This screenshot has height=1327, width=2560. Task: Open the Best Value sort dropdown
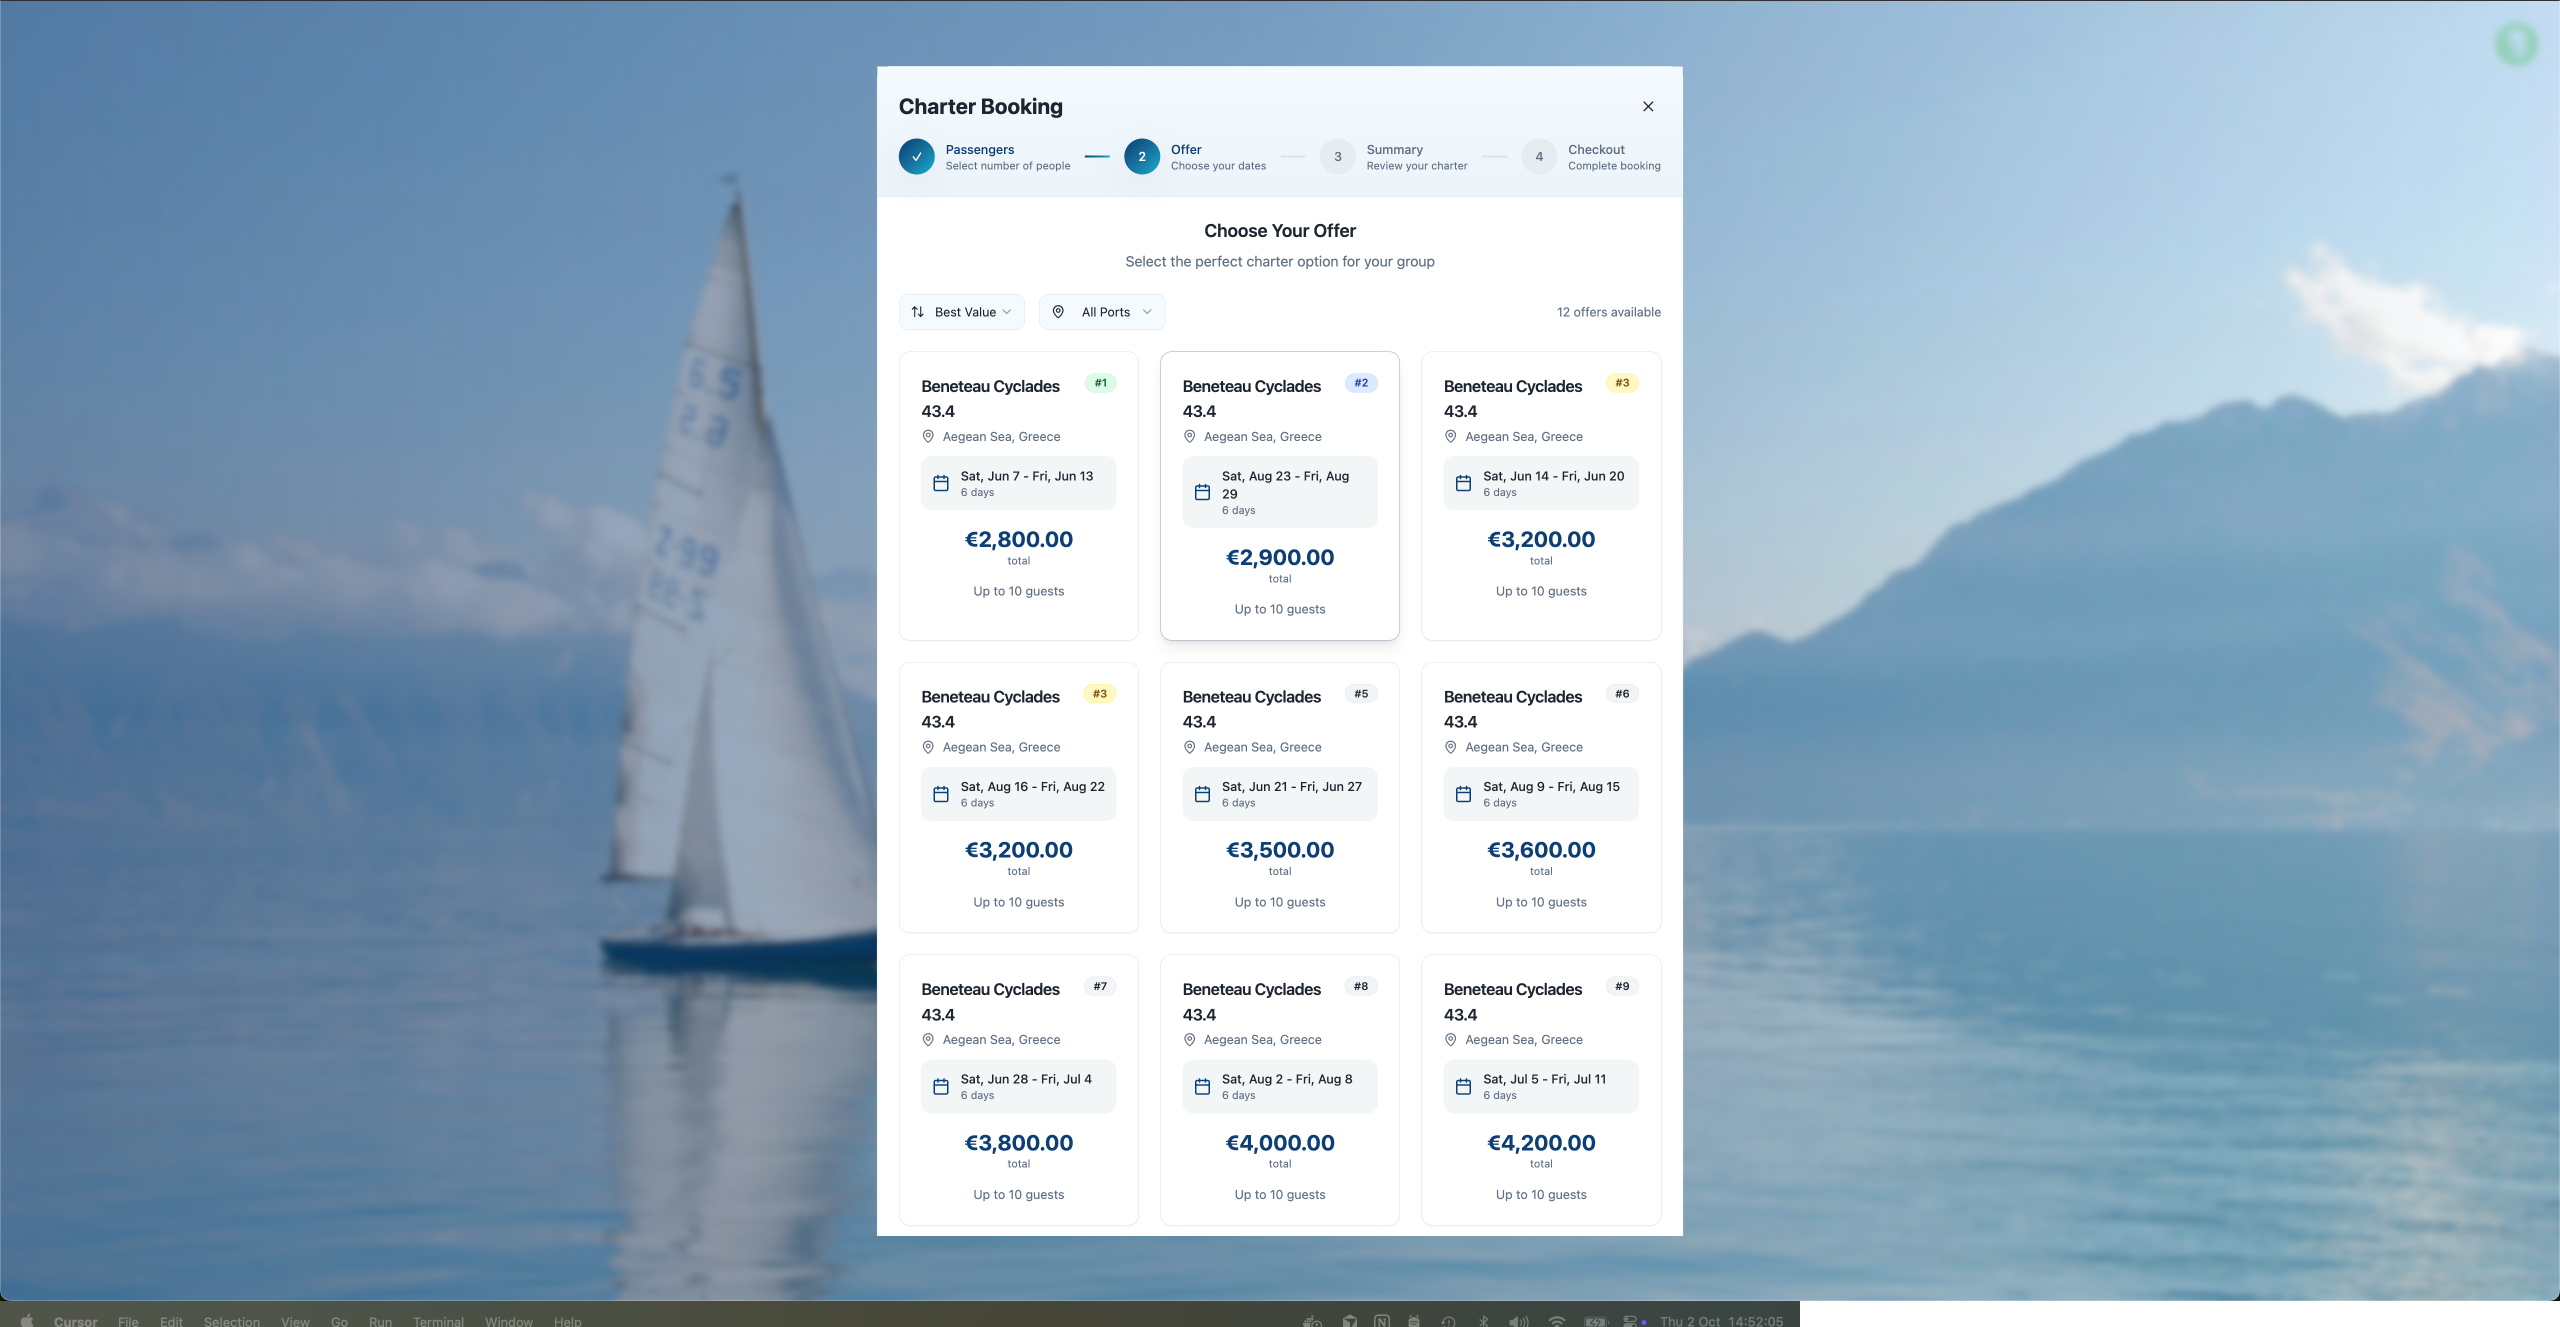(961, 312)
